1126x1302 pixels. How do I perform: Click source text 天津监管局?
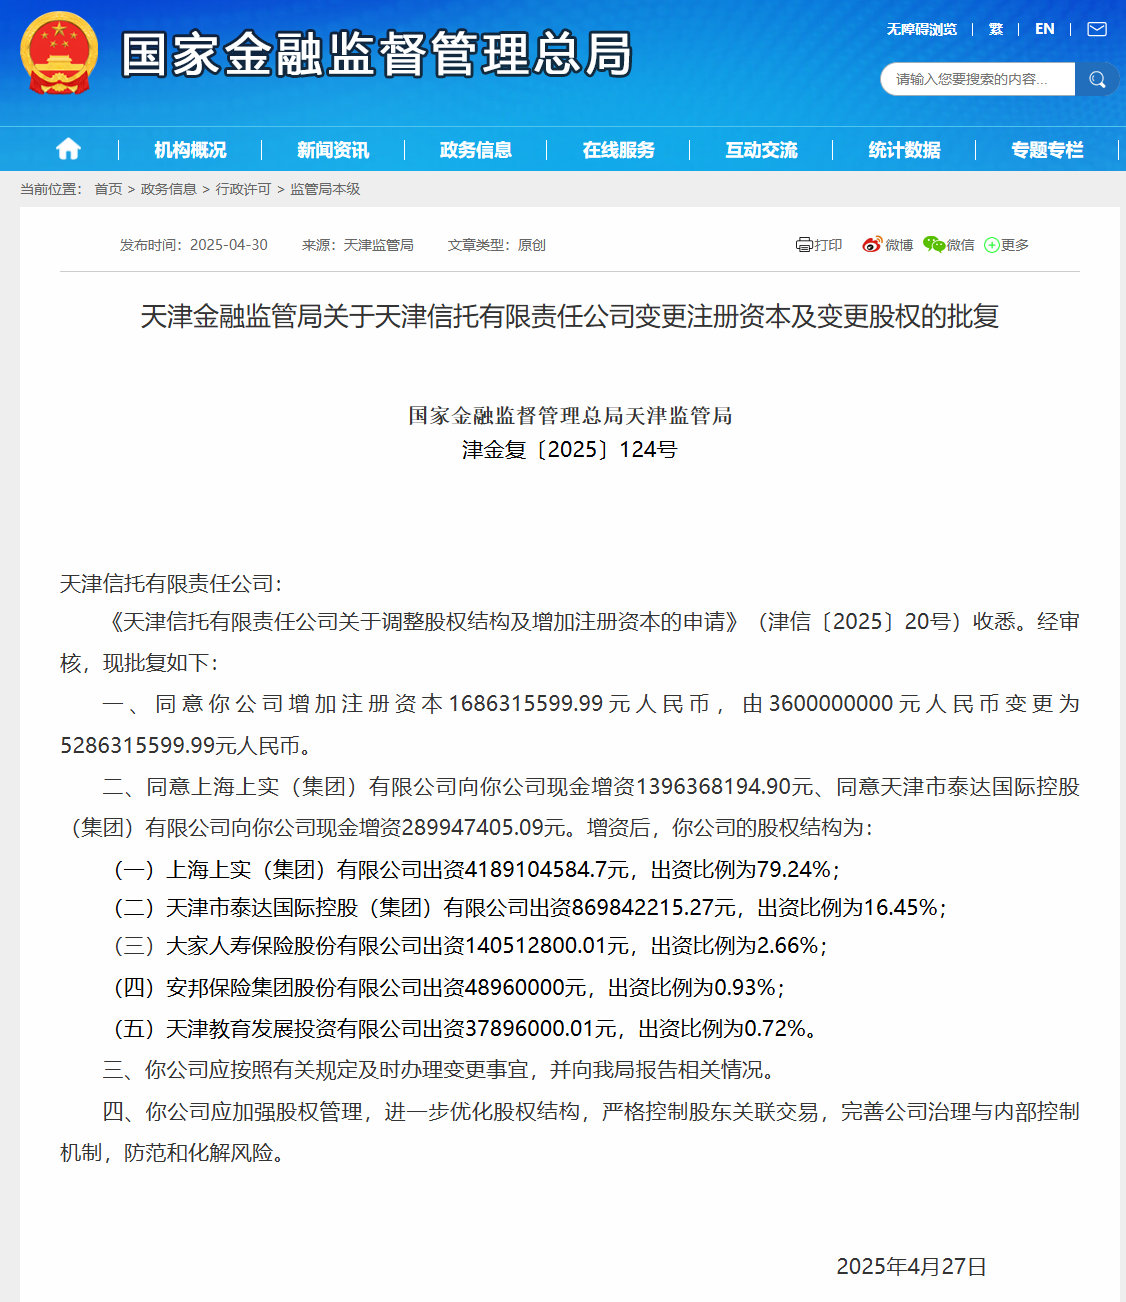[379, 245]
